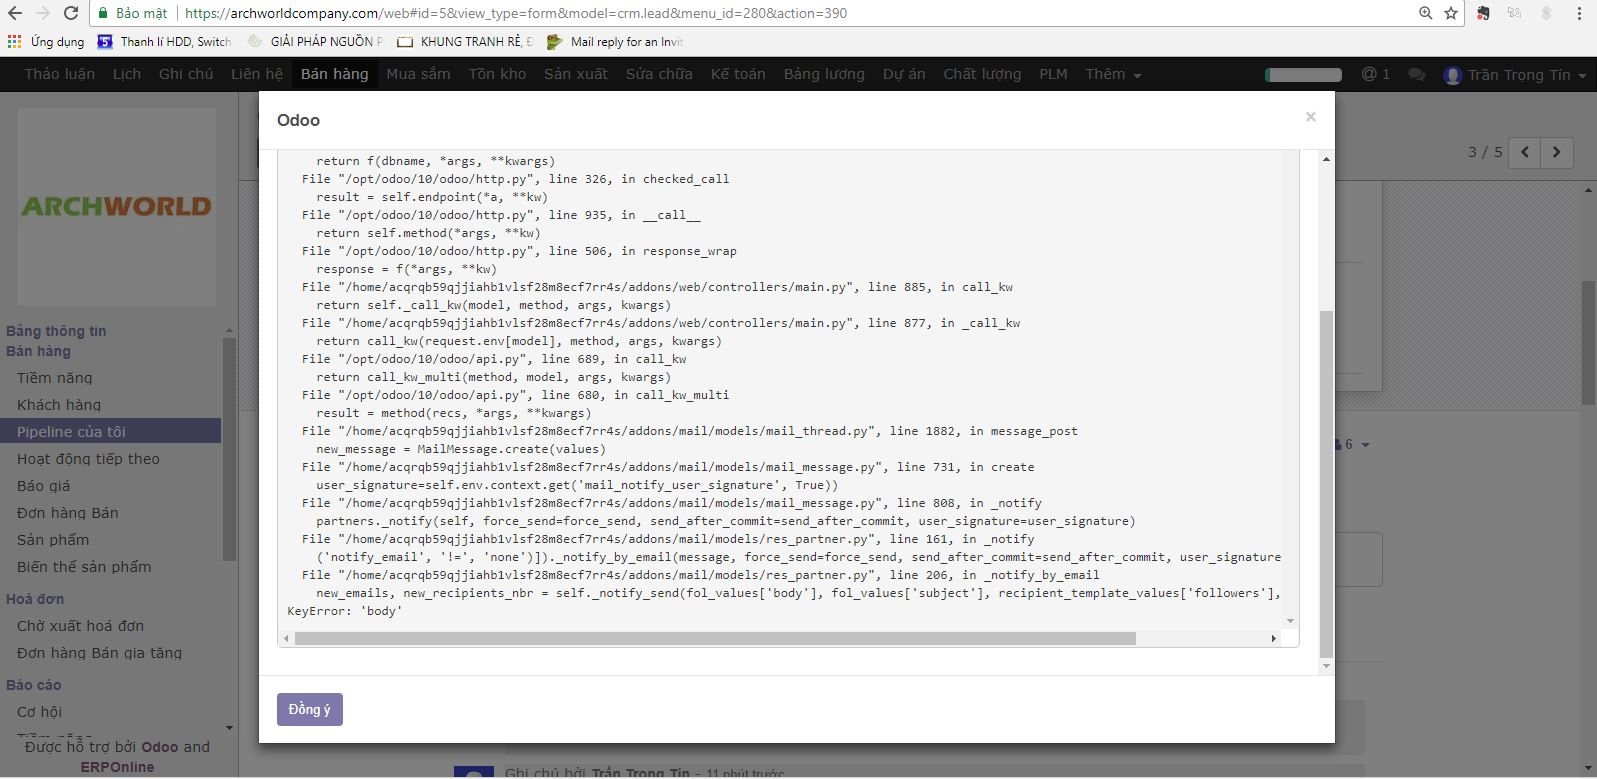Select Báo giá in sidebar
This screenshot has width=1597, height=779.
click(x=44, y=486)
